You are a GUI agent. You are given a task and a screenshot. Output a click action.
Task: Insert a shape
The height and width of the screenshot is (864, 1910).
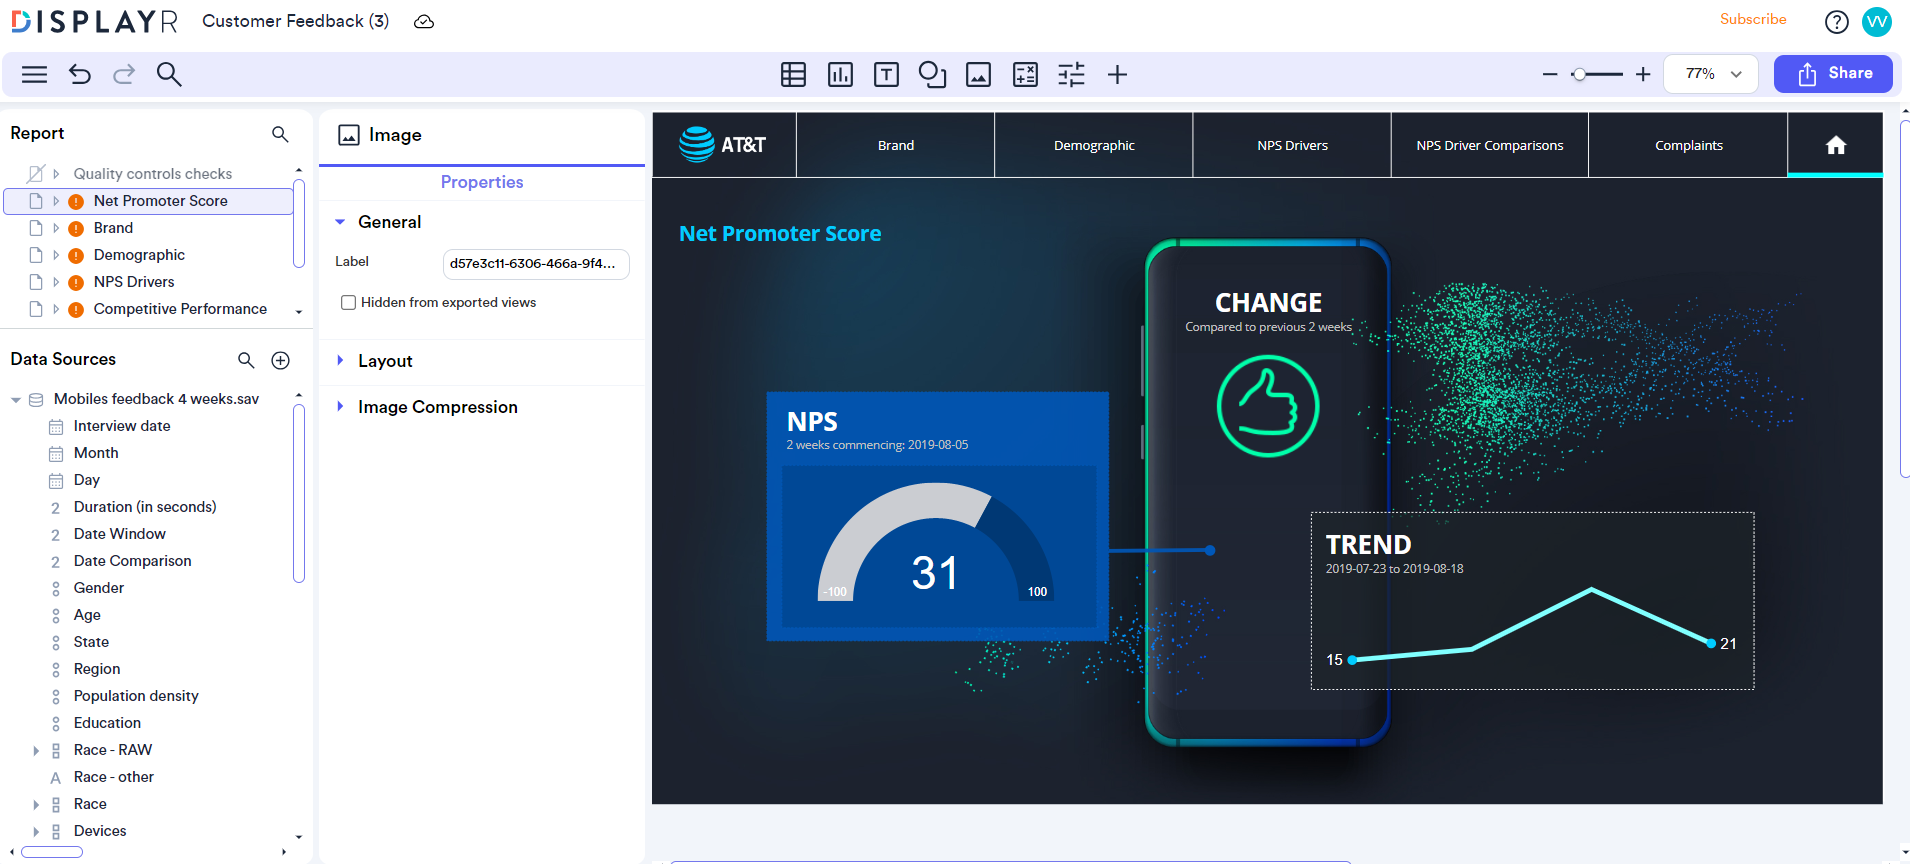tap(932, 74)
